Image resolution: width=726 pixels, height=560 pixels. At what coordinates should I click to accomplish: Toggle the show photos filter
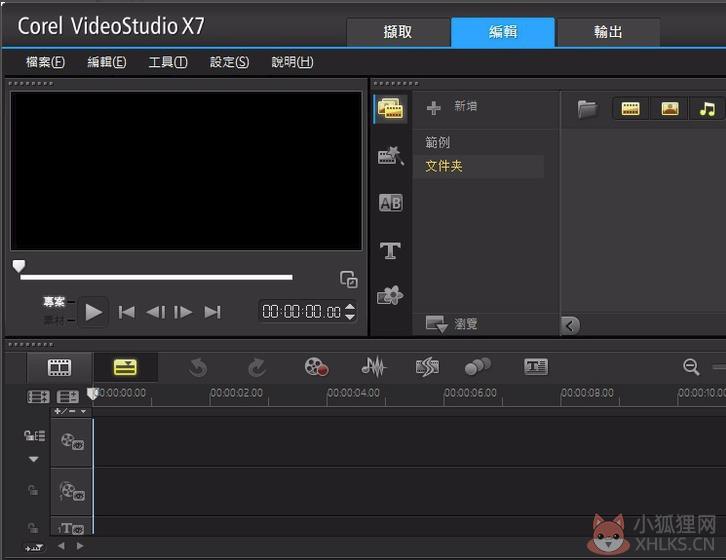pos(670,109)
